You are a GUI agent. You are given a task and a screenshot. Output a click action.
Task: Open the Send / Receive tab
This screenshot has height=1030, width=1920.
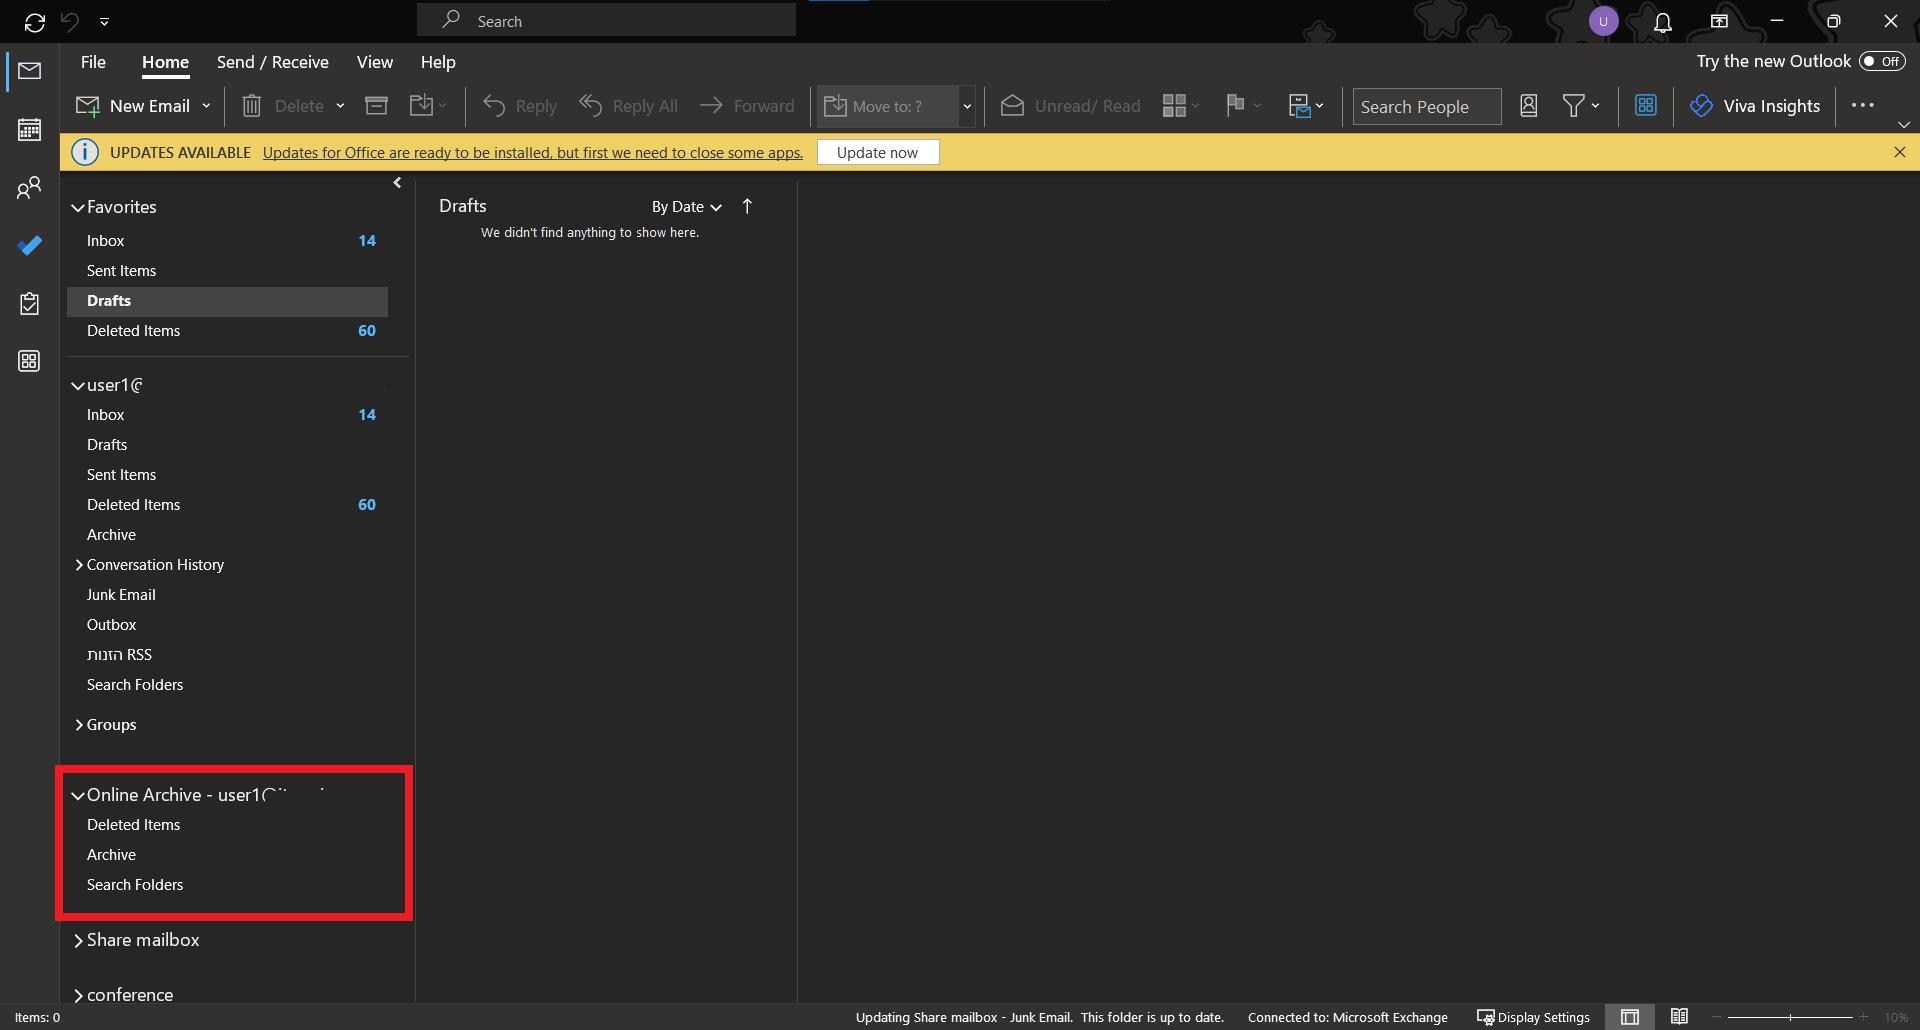pos(272,62)
